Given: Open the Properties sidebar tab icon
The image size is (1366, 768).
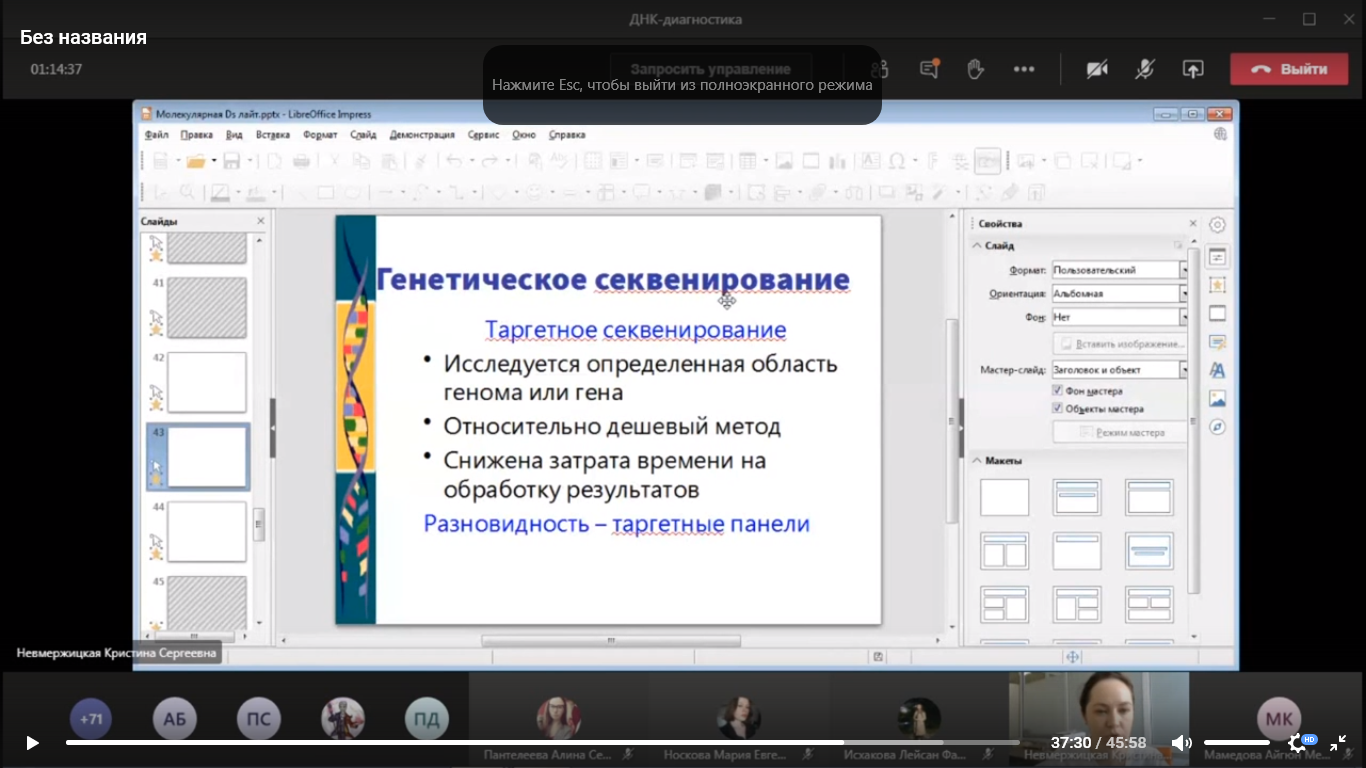Looking at the screenshot, I should click(1217, 257).
